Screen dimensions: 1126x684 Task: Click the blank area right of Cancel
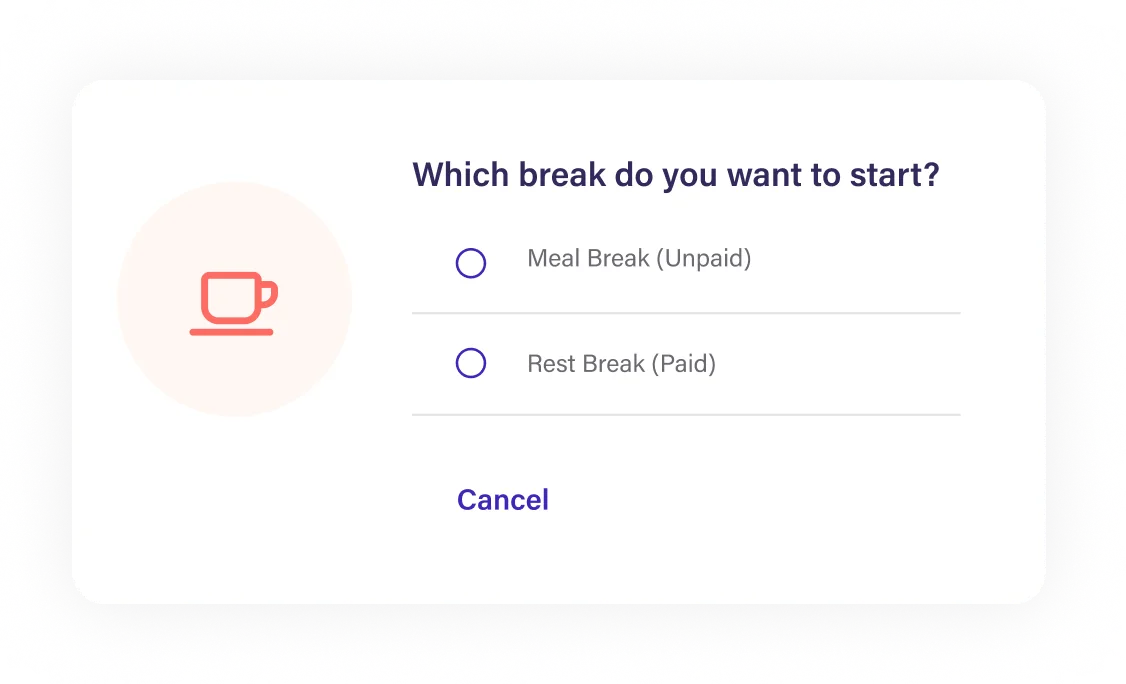coord(754,500)
